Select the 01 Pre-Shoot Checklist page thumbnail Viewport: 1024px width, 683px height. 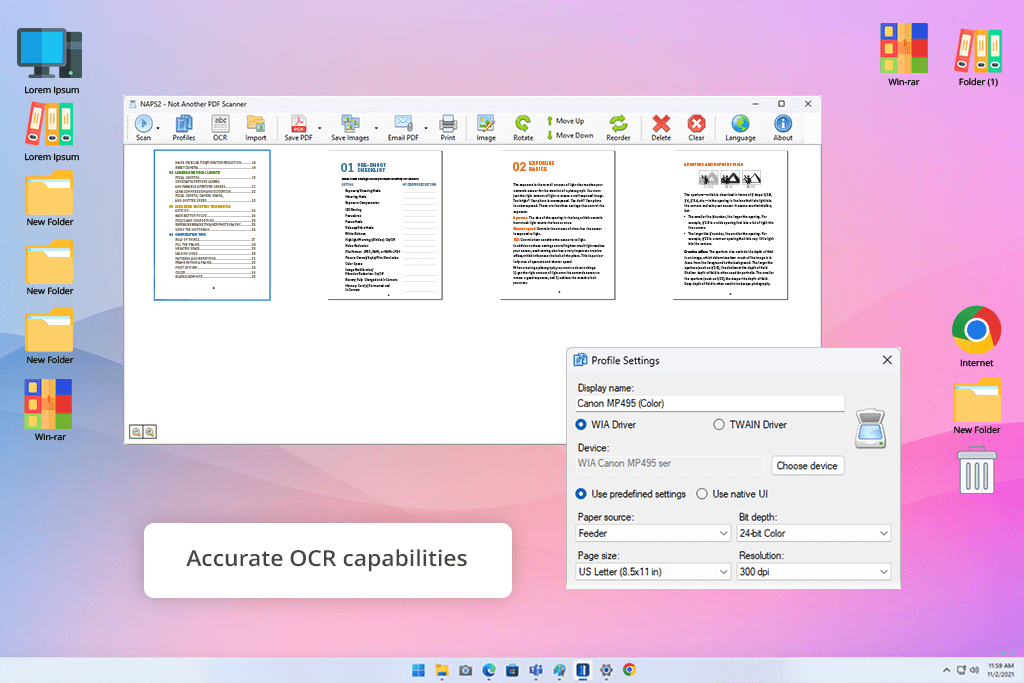tap(385, 225)
